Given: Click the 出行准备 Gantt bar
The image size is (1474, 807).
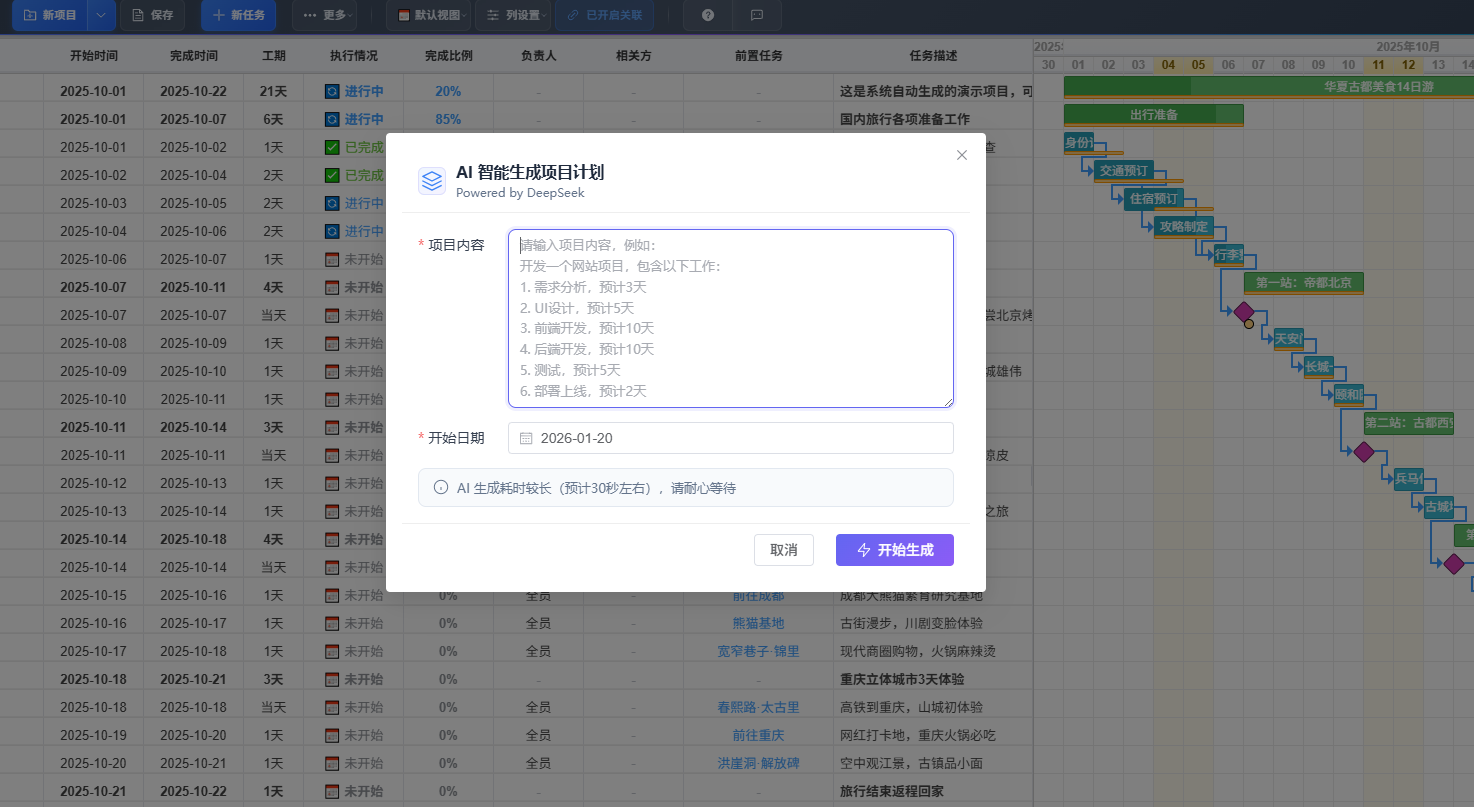Looking at the screenshot, I should tap(1154, 114).
